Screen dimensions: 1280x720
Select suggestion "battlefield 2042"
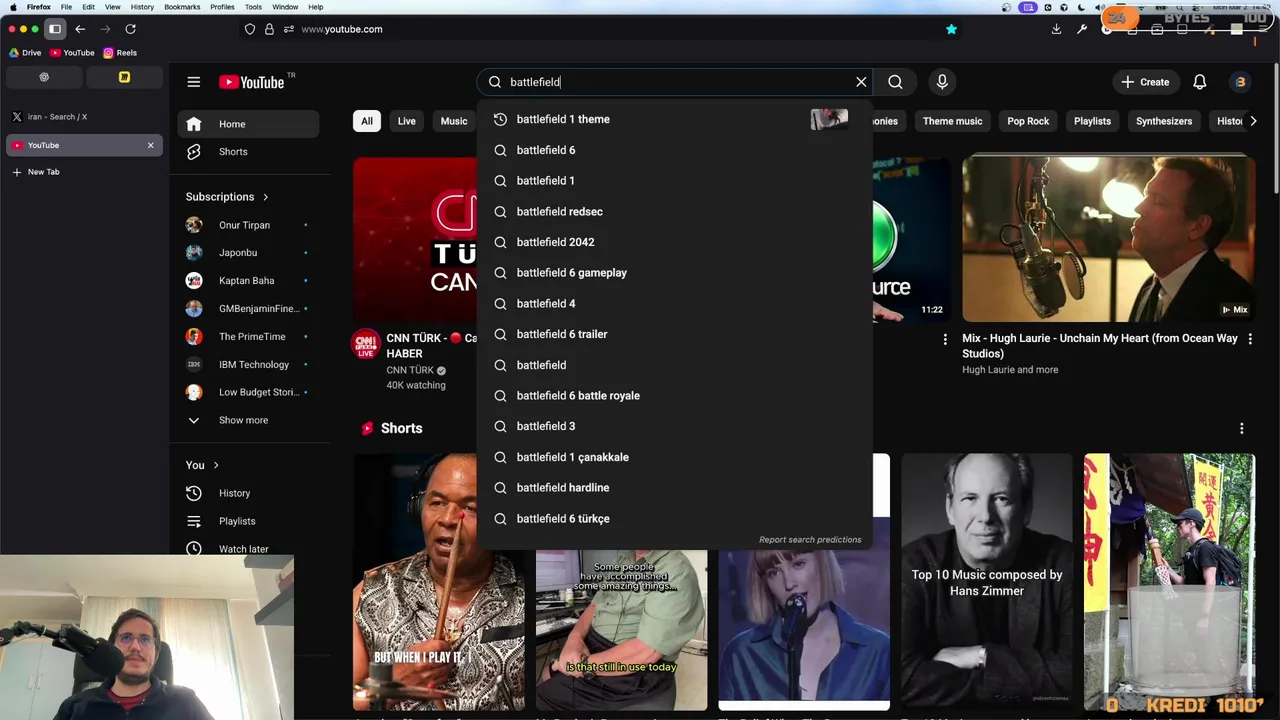coord(675,242)
